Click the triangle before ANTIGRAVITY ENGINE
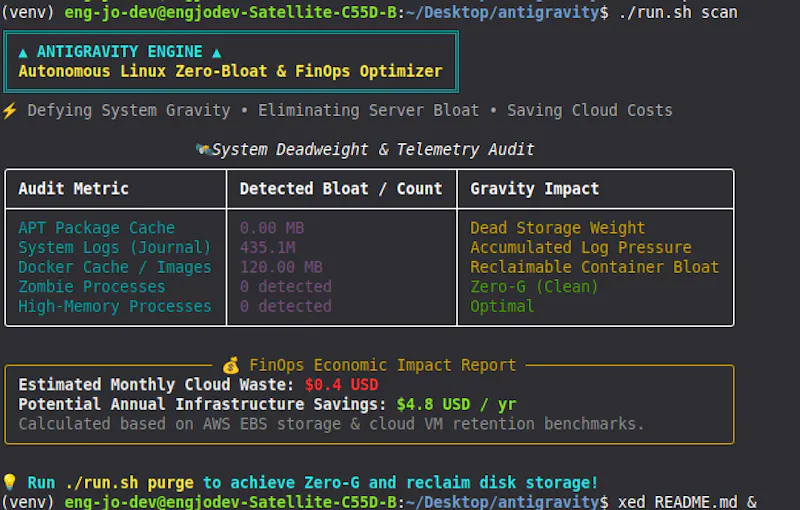The width and height of the screenshot is (800, 510). (x=23, y=53)
